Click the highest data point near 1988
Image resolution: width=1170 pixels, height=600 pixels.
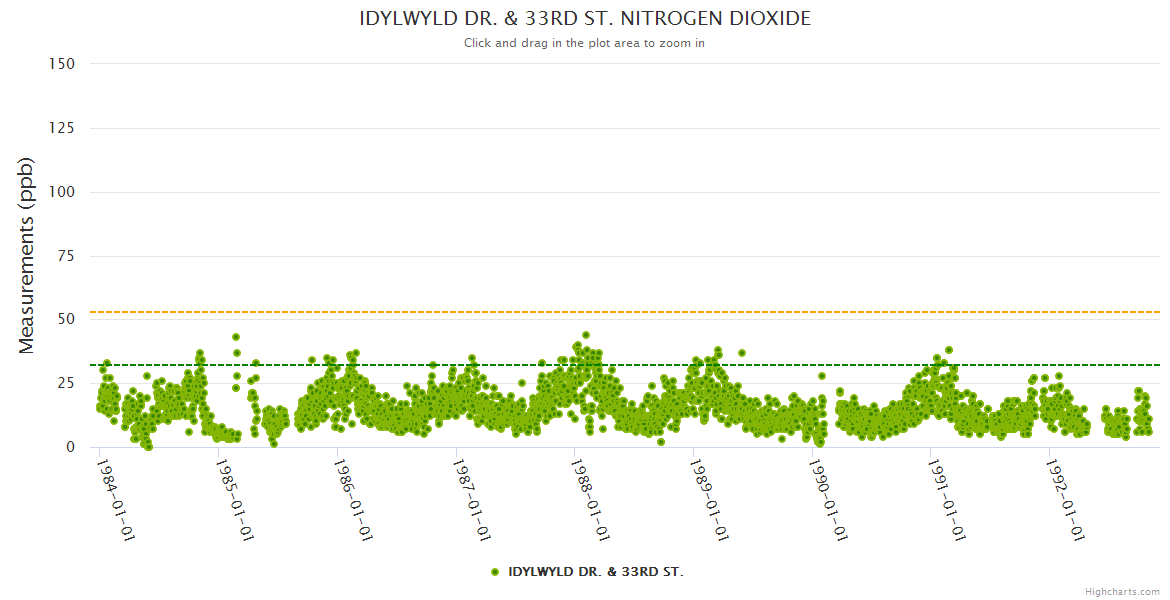(586, 335)
